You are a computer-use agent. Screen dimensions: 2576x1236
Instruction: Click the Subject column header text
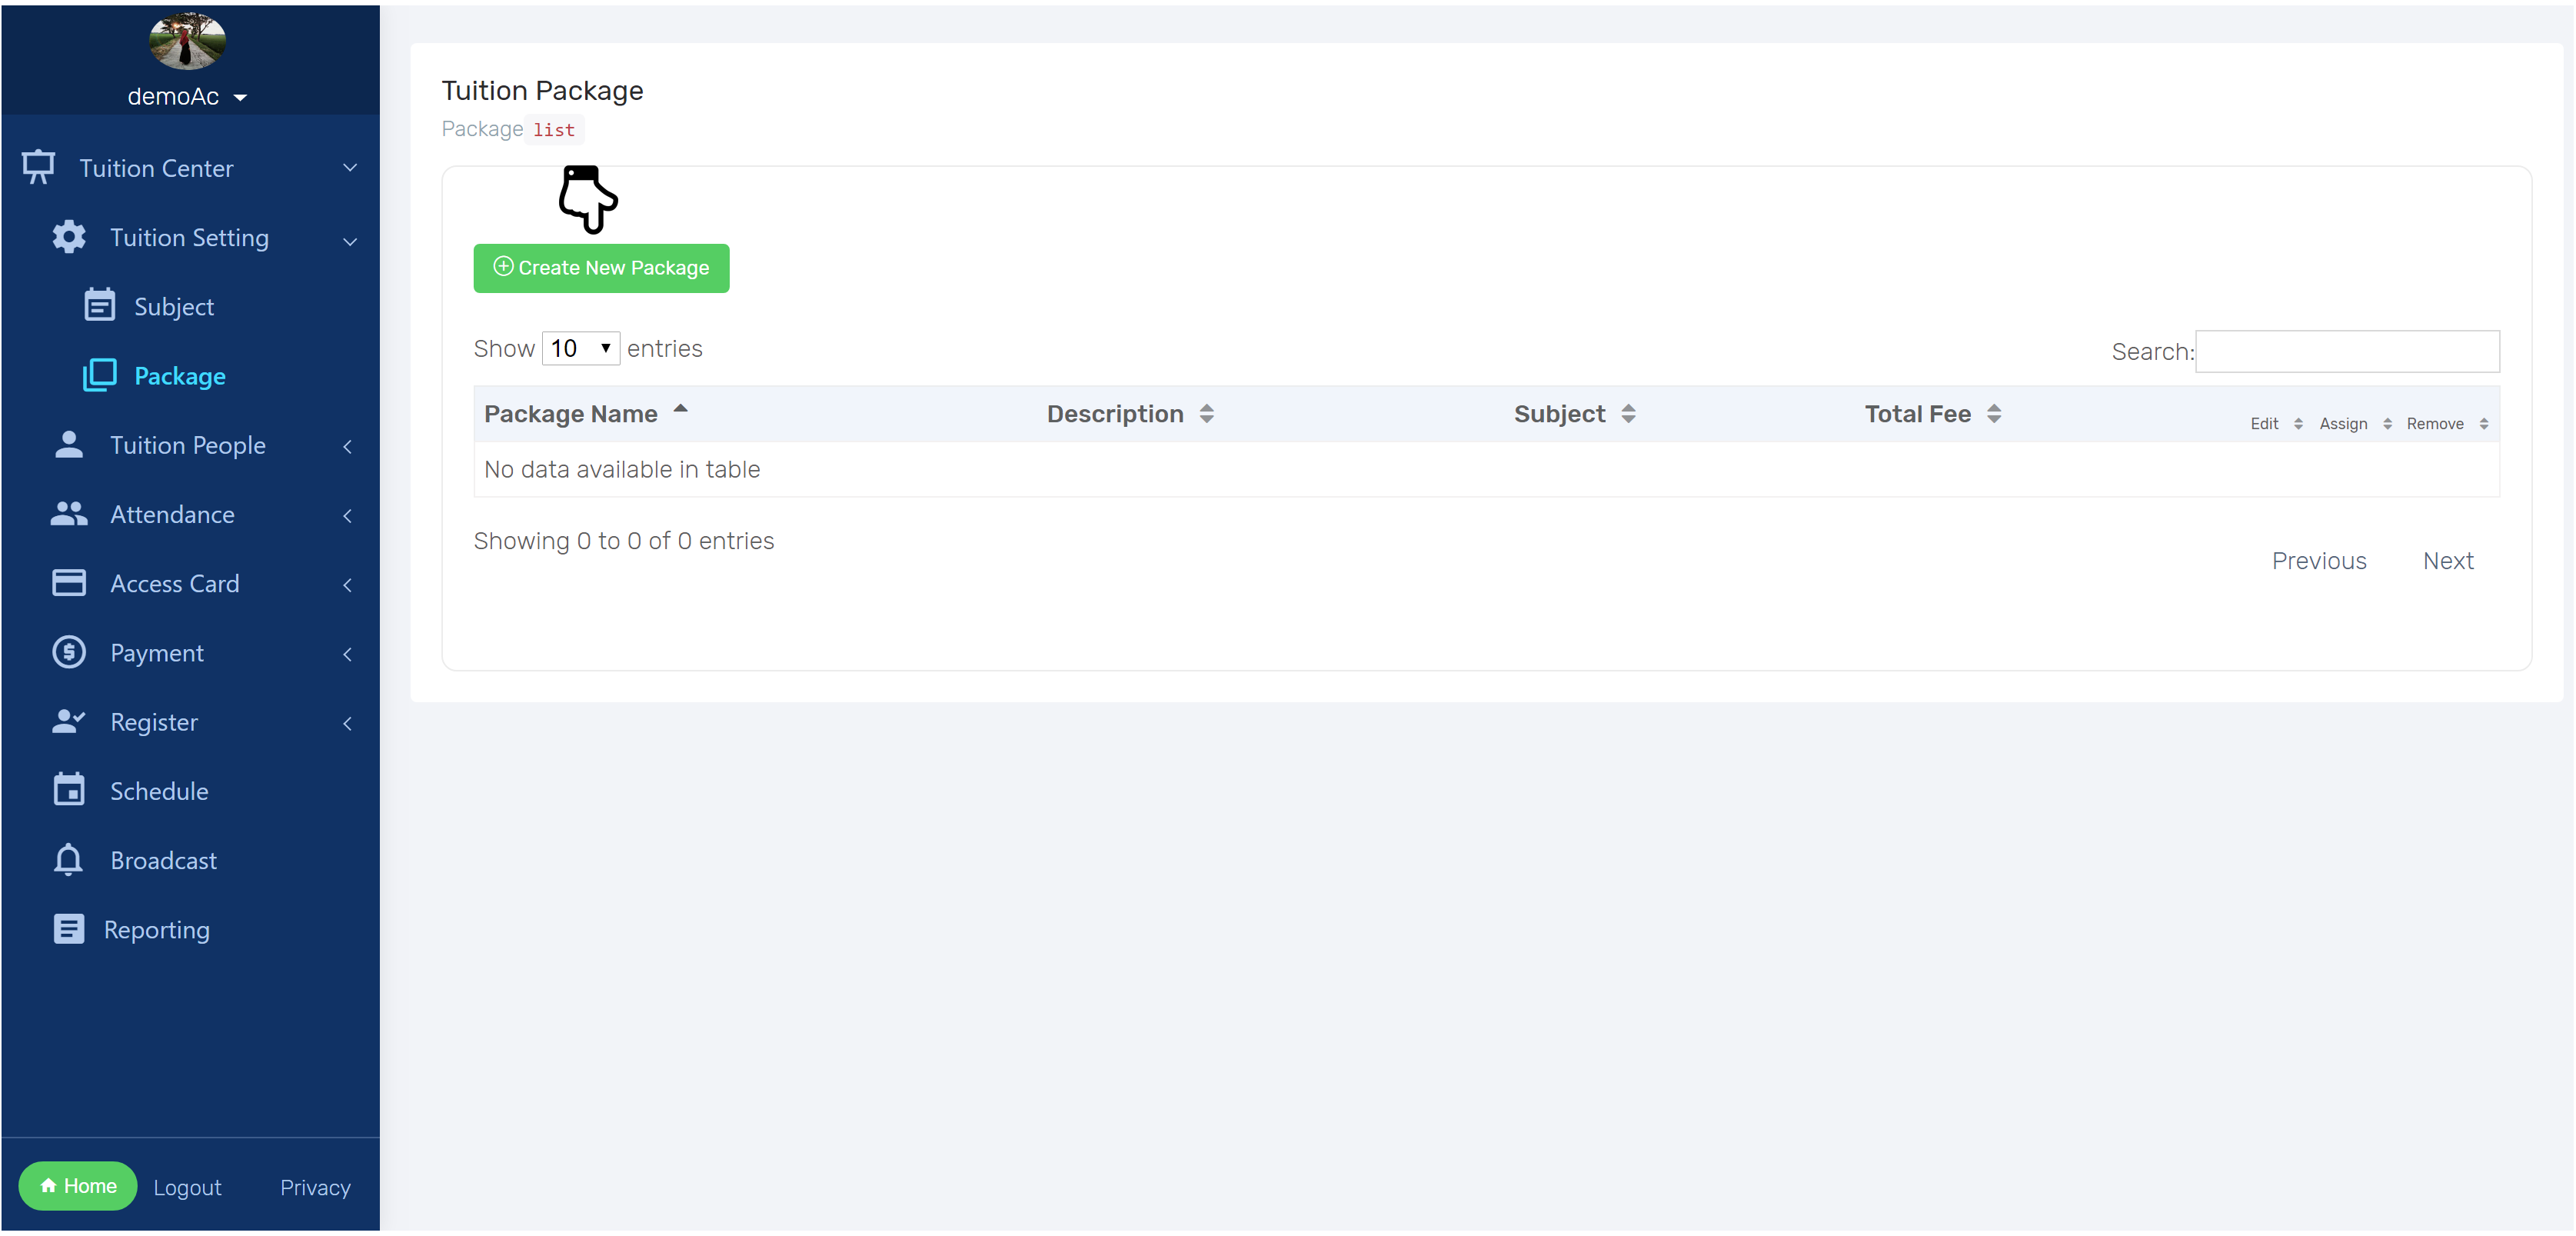tap(1560, 414)
